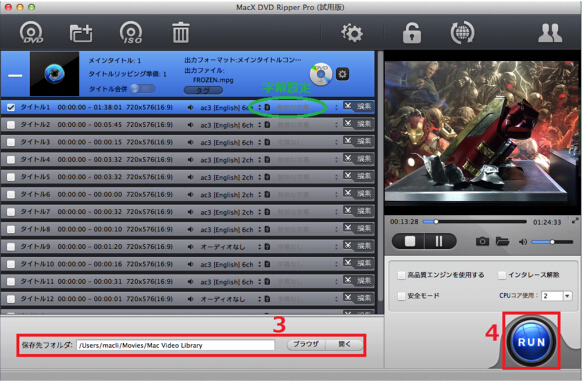
Task: Open the register unlock padlock icon
Action: 412,33
